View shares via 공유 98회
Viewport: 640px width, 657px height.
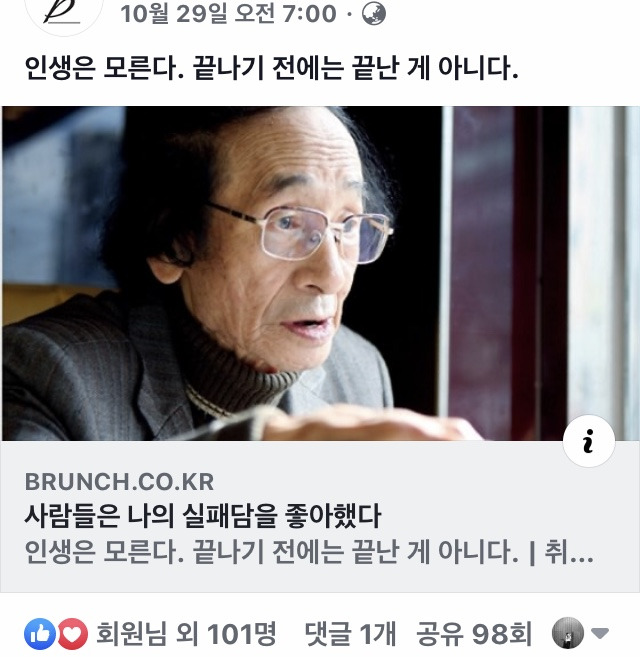[474, 634]
